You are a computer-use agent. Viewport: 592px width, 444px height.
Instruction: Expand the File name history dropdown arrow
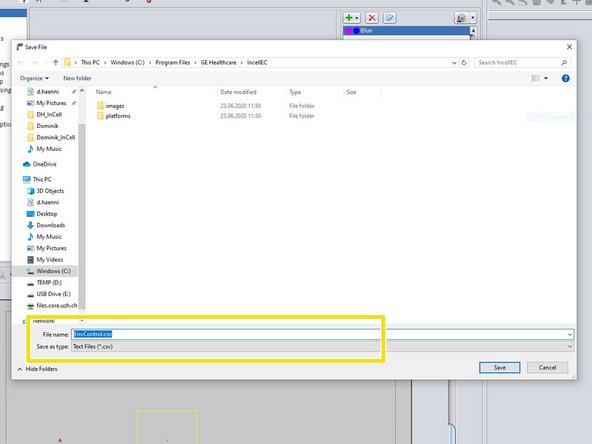[x=570, y=334]
